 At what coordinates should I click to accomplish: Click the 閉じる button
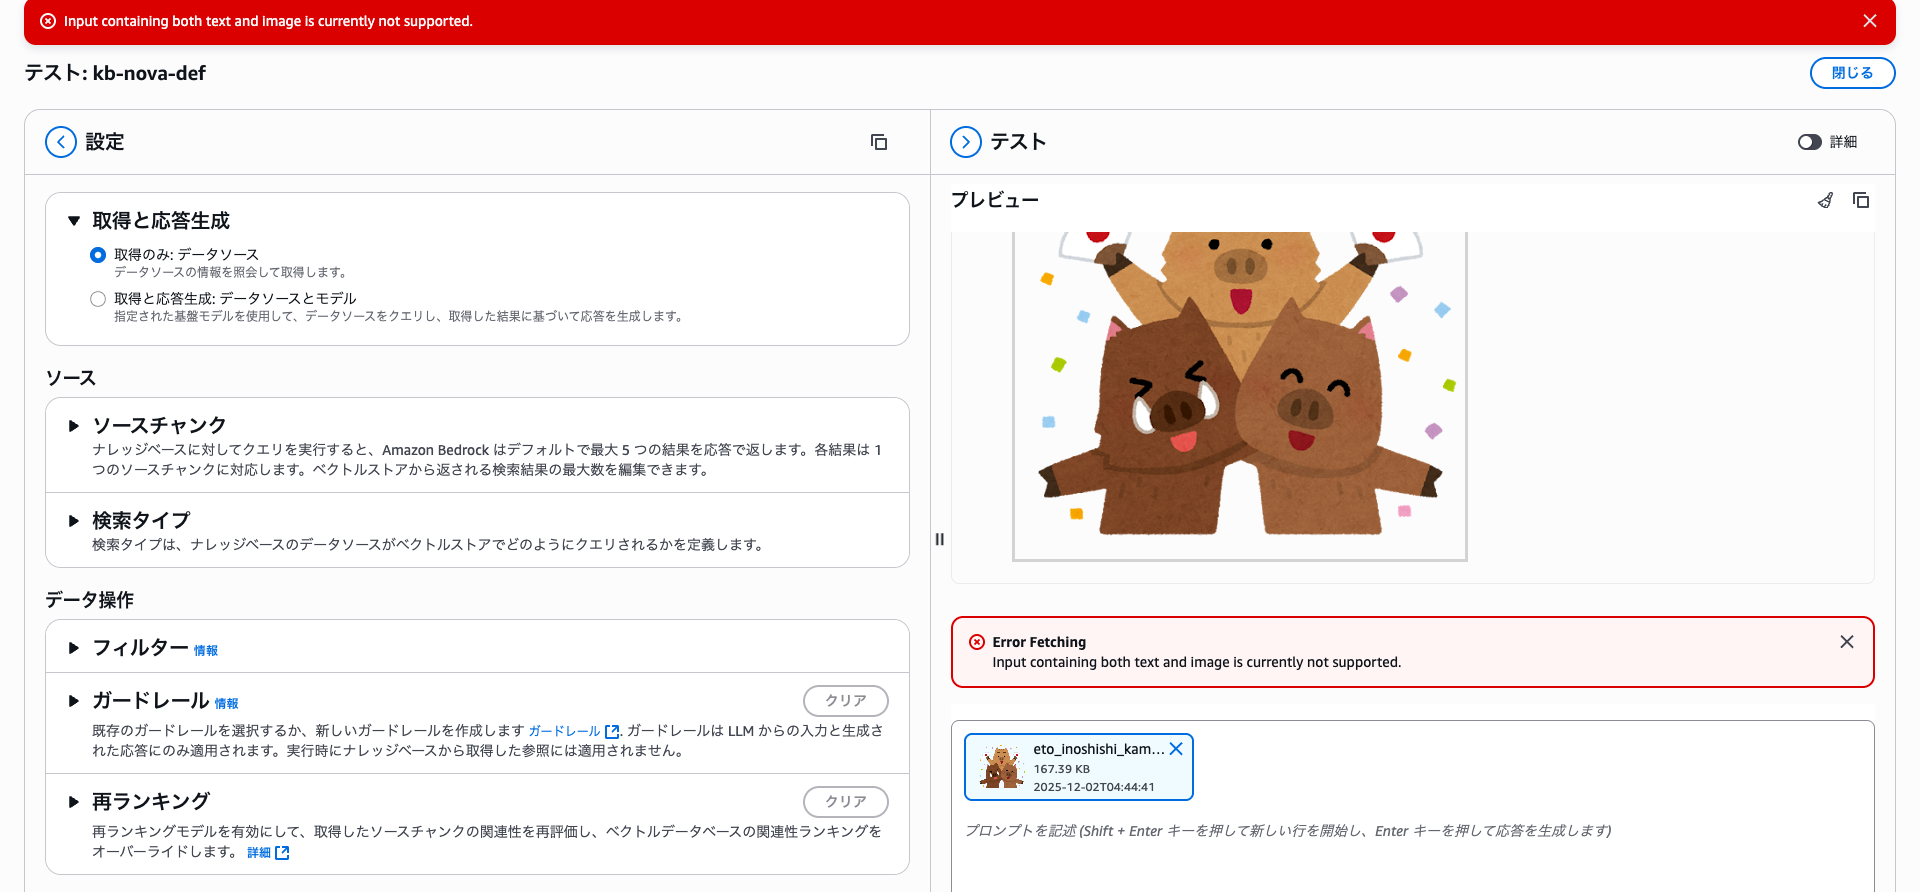[1852, 73]
